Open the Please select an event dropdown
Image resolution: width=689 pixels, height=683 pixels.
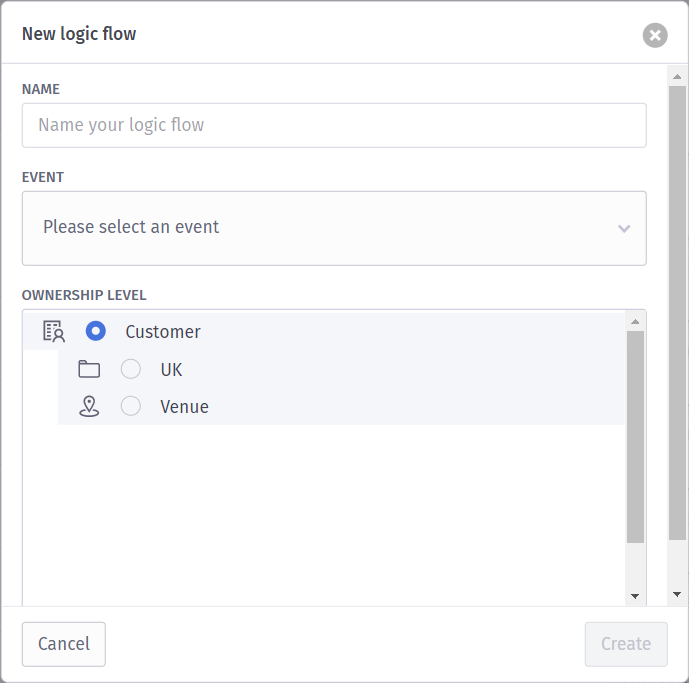point(320,228)
